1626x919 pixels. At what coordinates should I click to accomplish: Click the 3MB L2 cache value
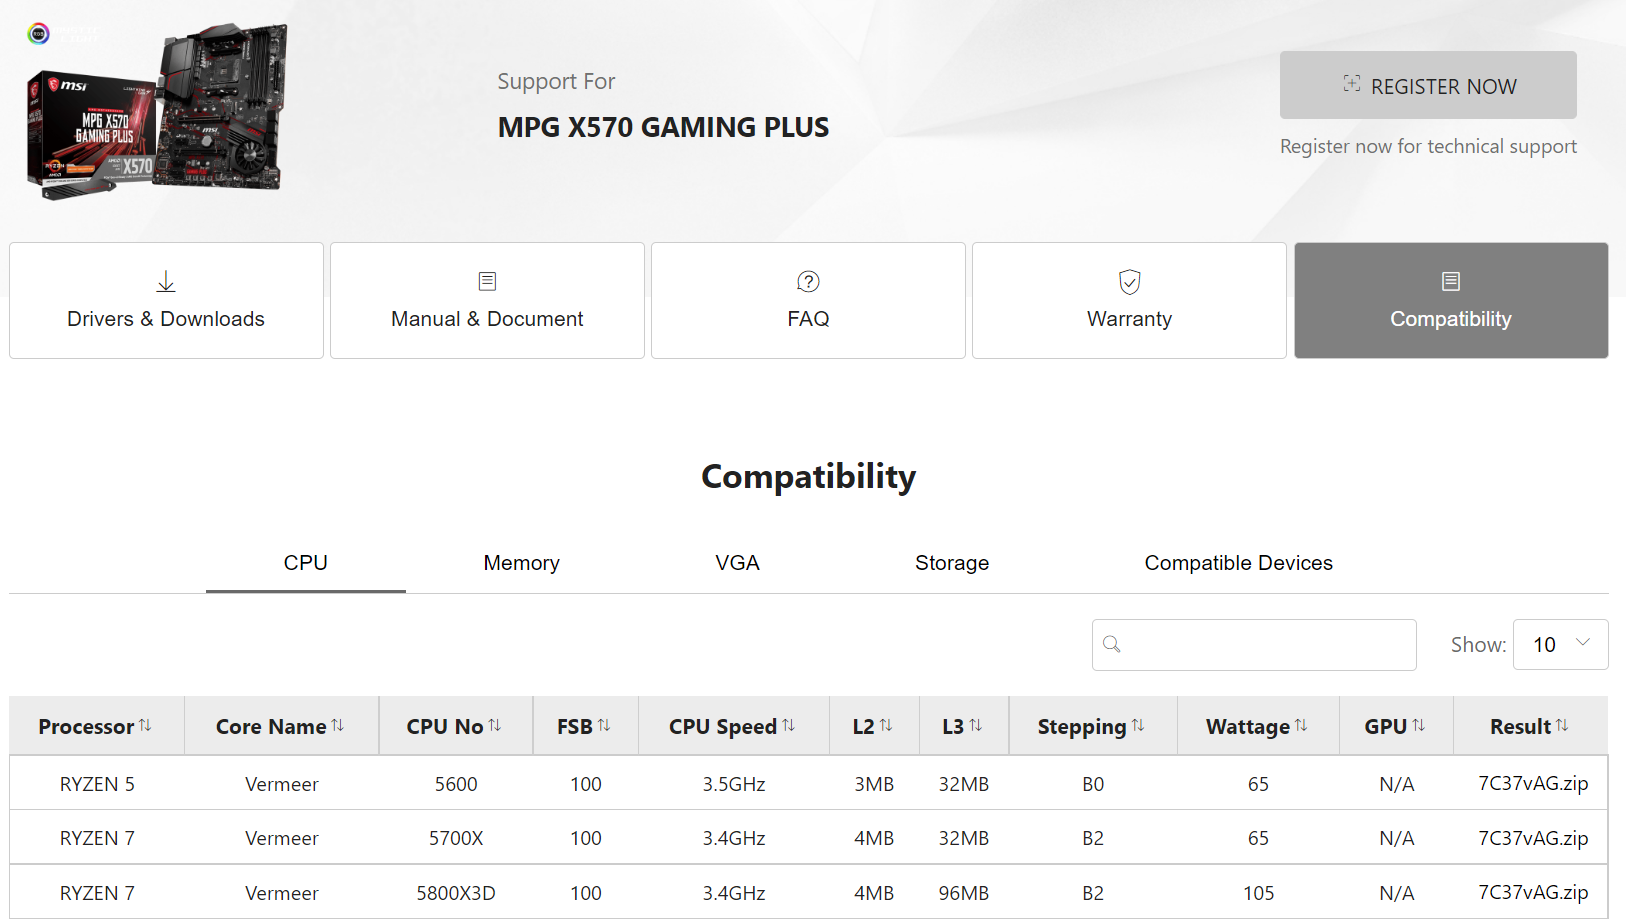874,784
